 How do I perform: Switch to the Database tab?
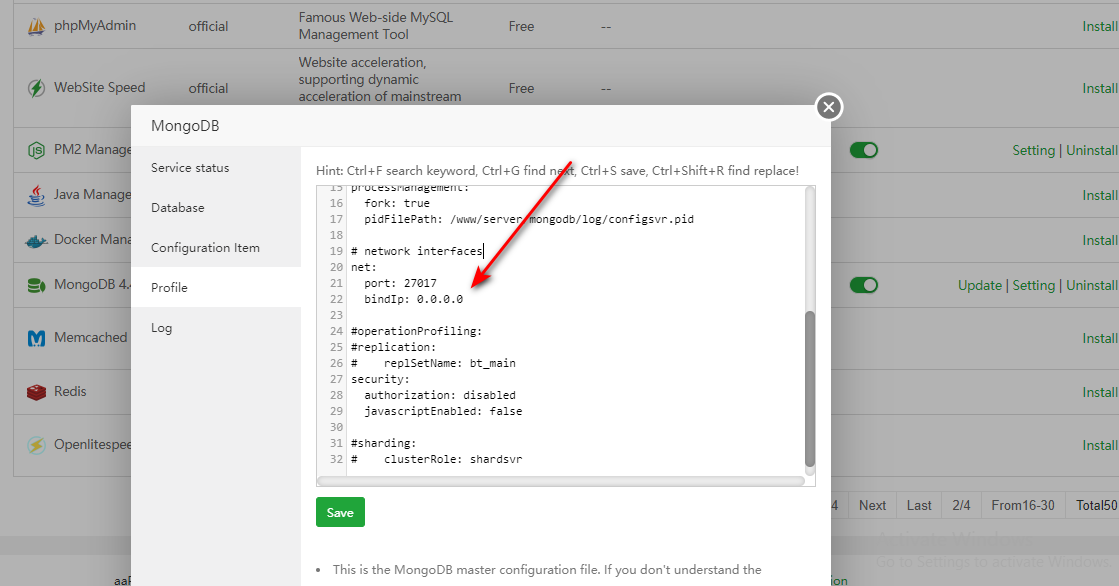pyautogui.click(x=178, y=208)
